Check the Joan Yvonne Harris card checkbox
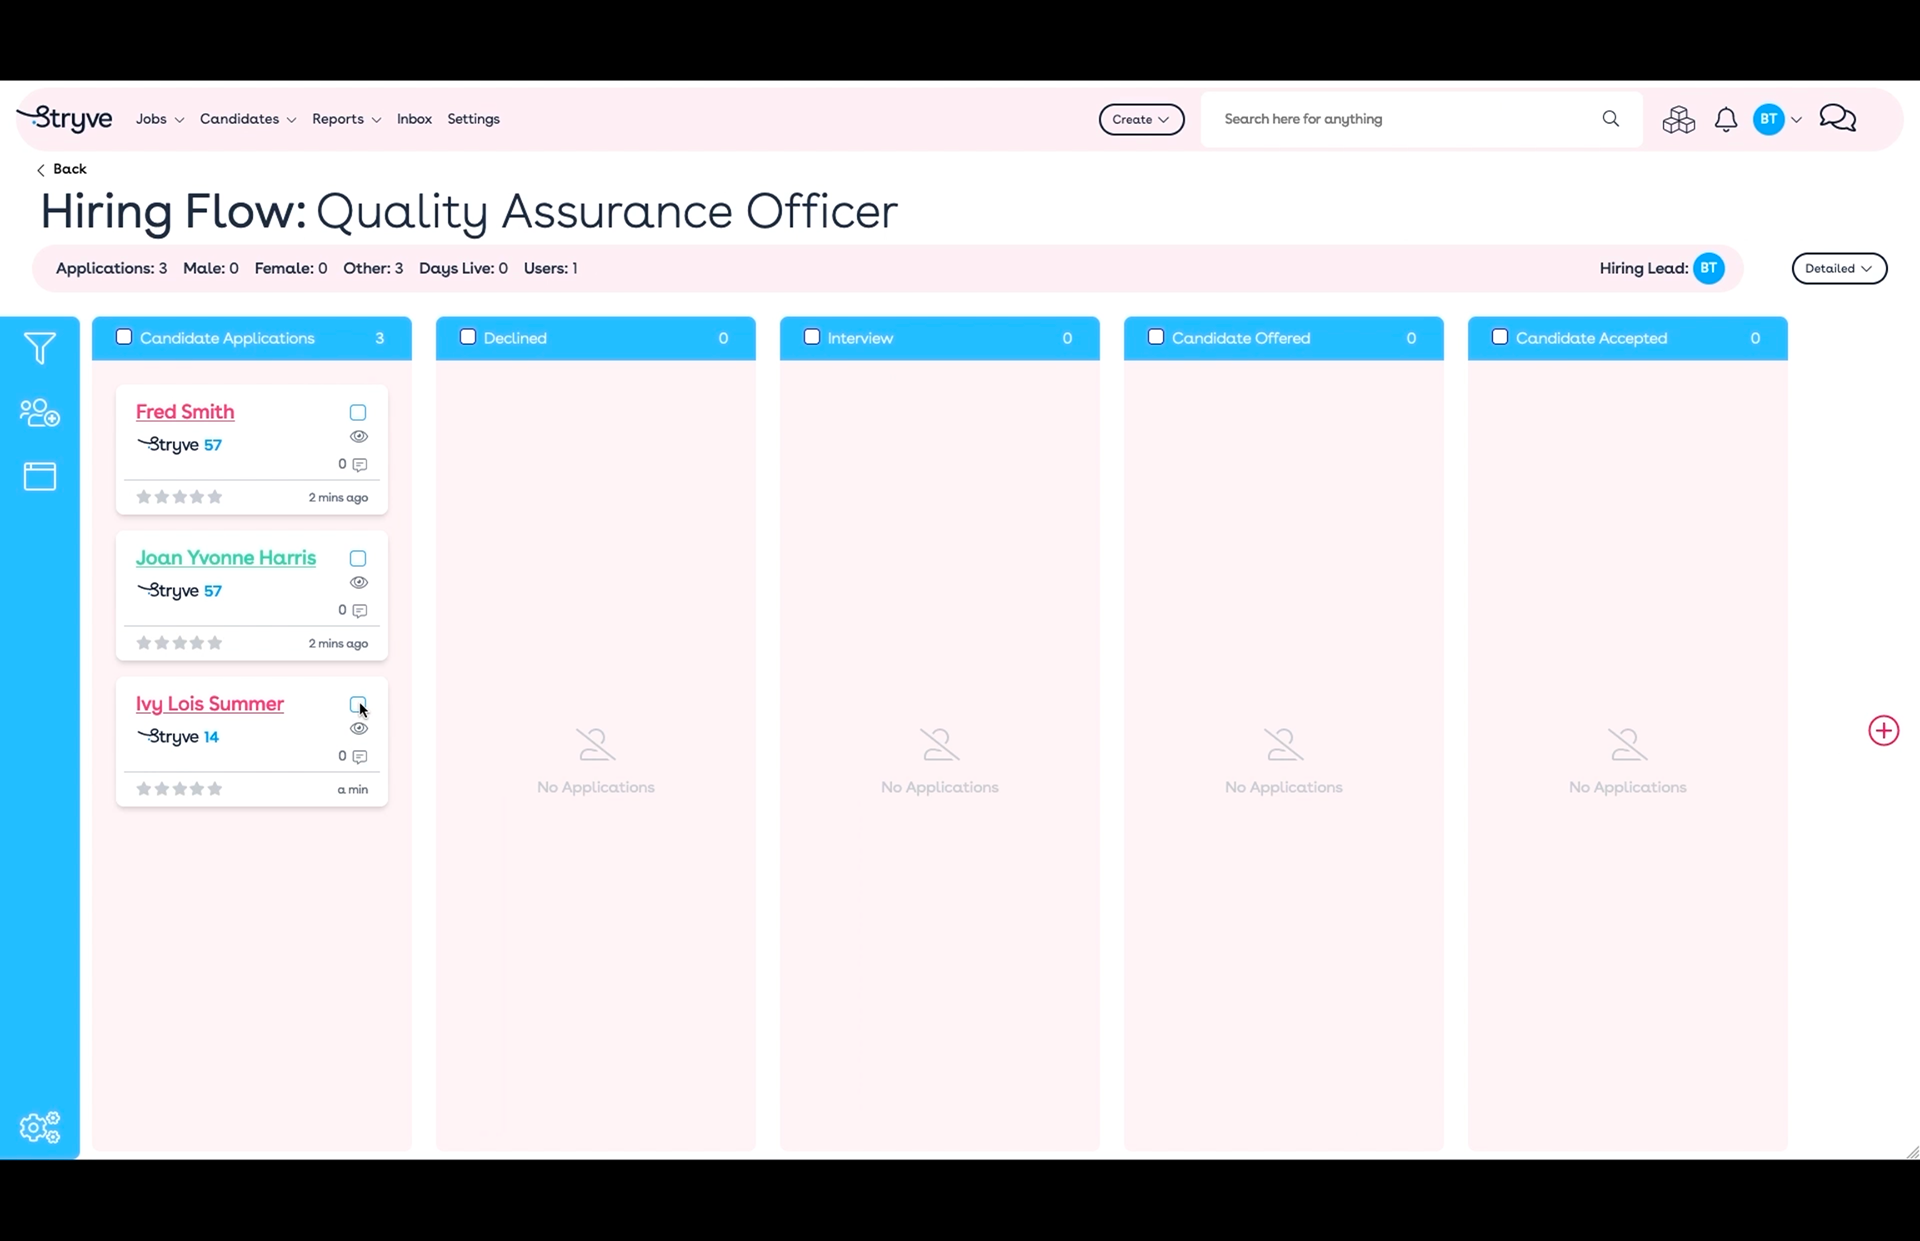This screenshot has height=1241, width=1920. 358,558
